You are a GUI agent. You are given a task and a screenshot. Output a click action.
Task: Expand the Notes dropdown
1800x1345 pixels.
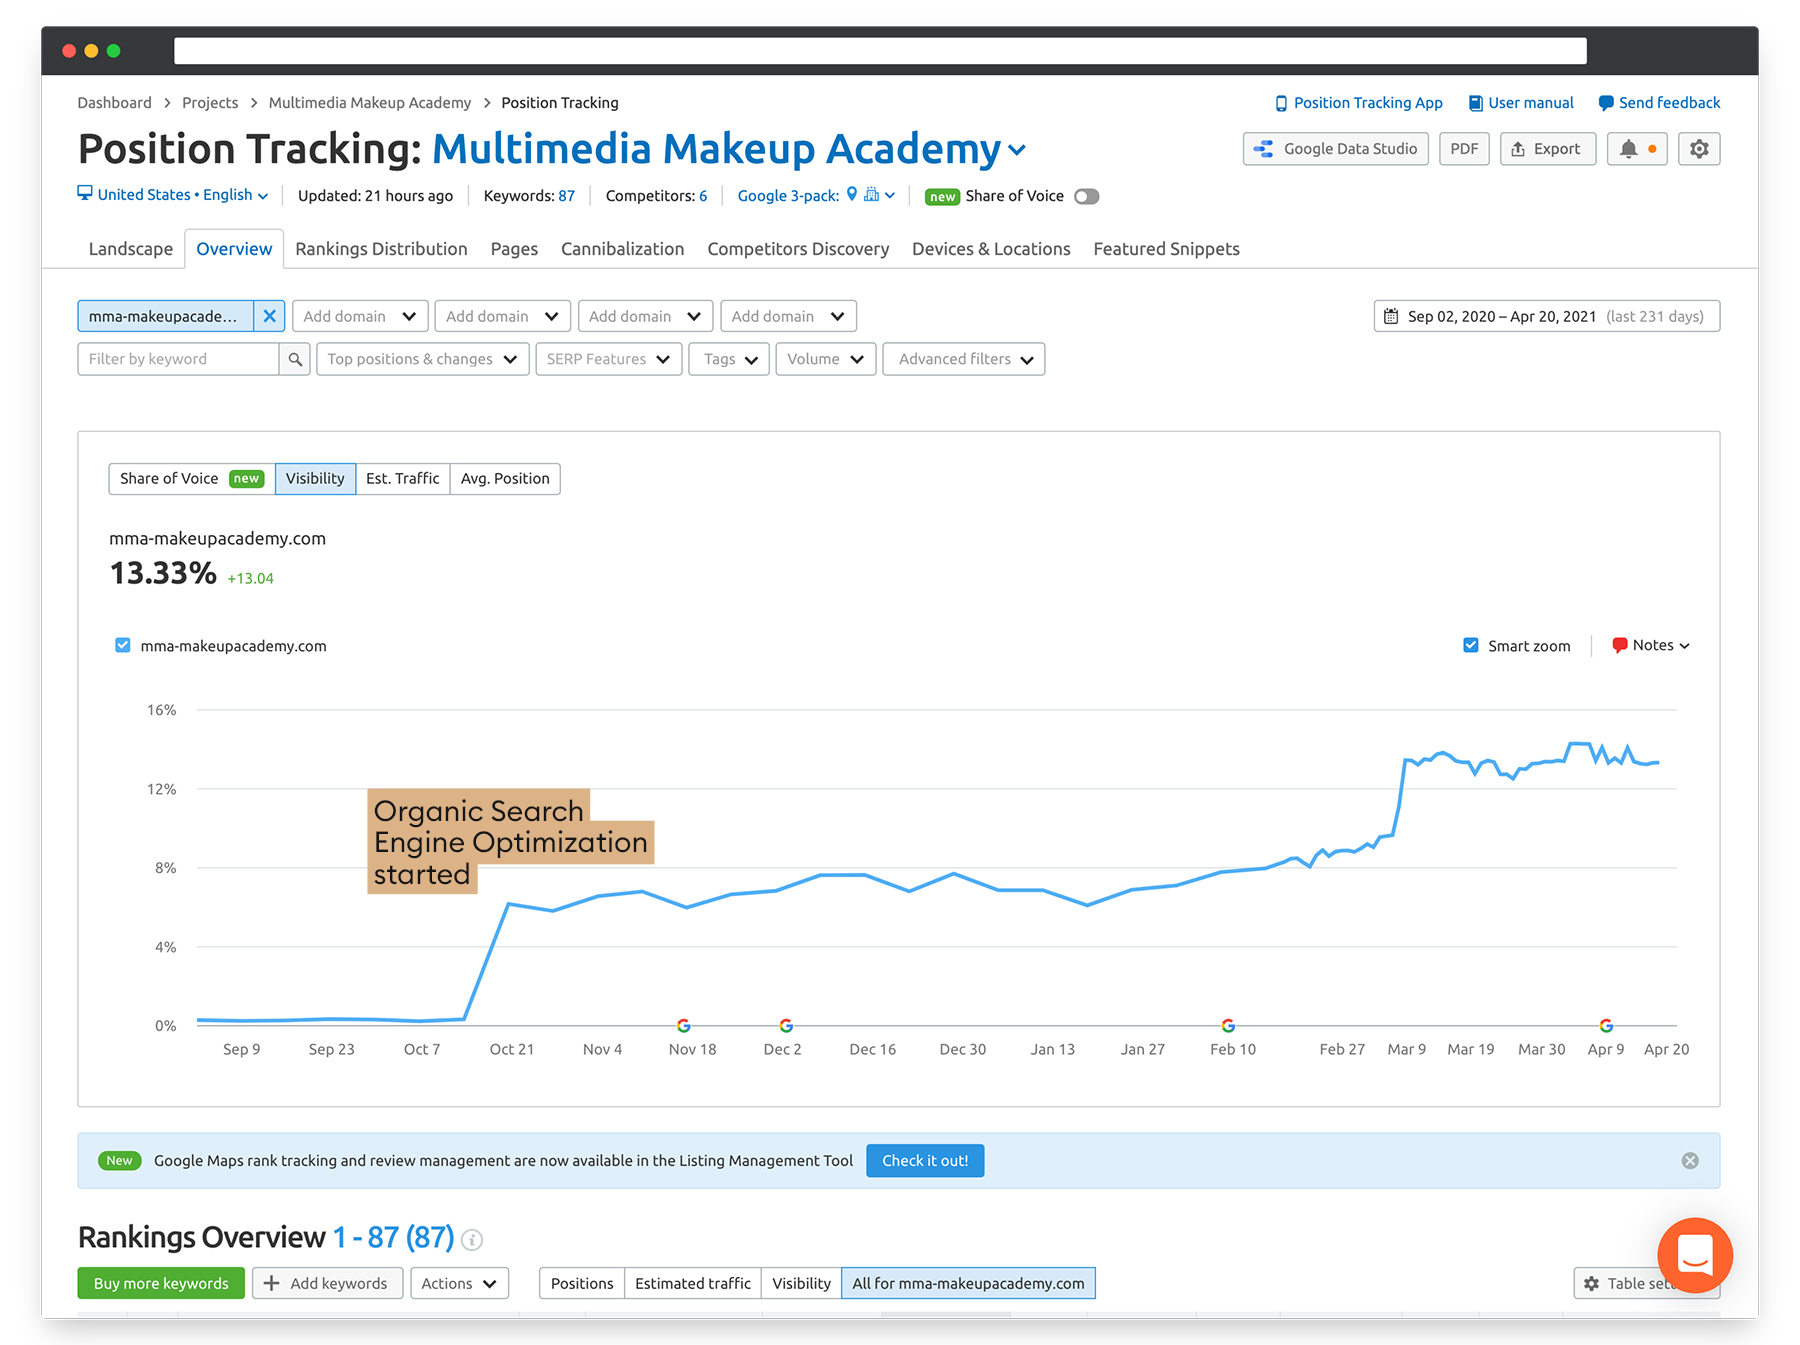(x=1651, y=645)
